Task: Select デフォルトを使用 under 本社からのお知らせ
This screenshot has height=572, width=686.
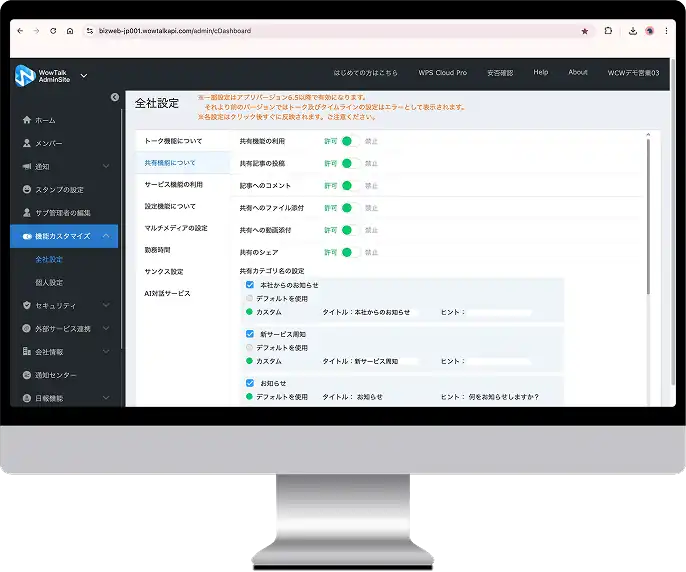Action: (249, 298)
